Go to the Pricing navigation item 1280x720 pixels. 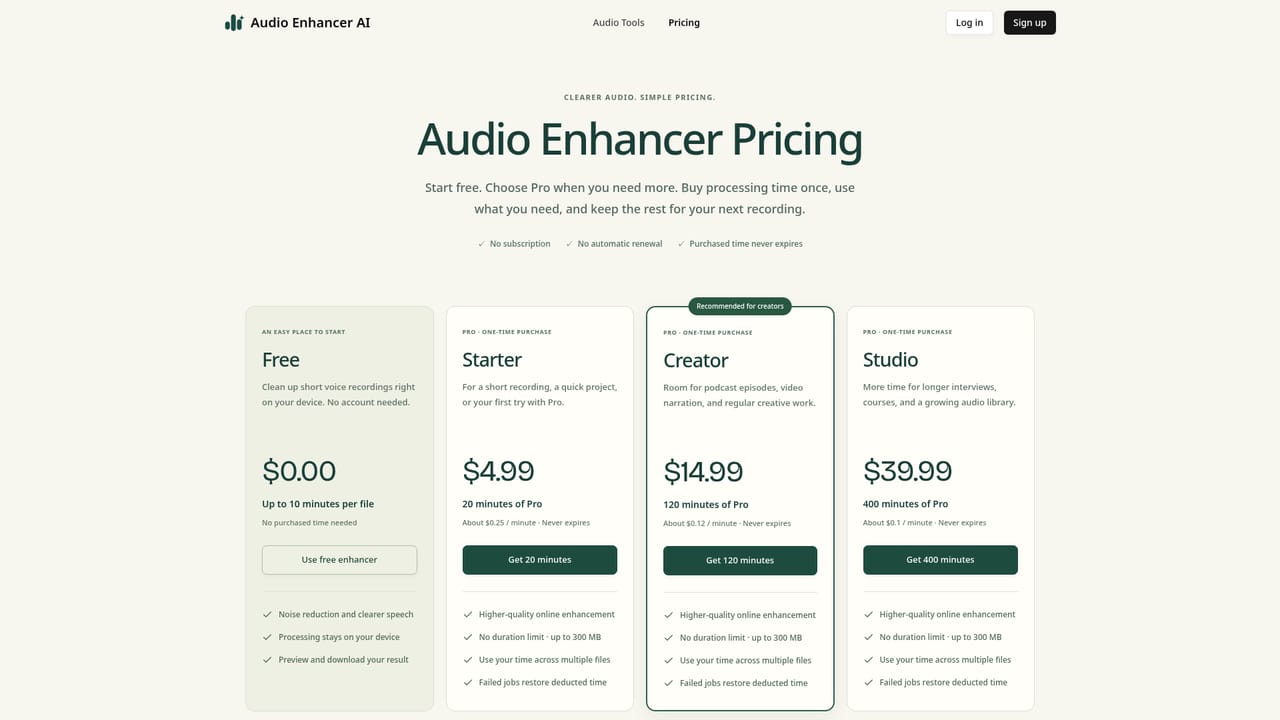click(x=684, y=23)
